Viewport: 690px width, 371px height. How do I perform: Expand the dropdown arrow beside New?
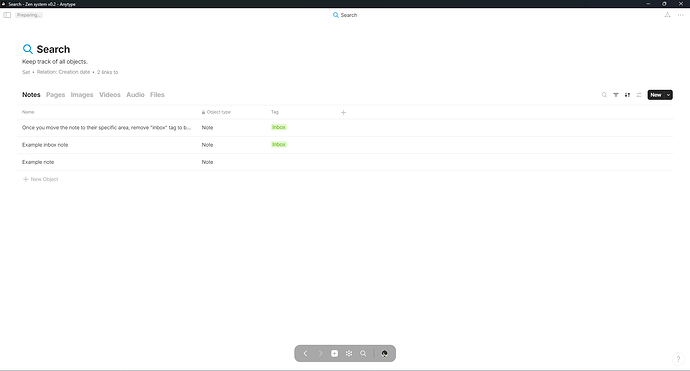coord(668,95)
